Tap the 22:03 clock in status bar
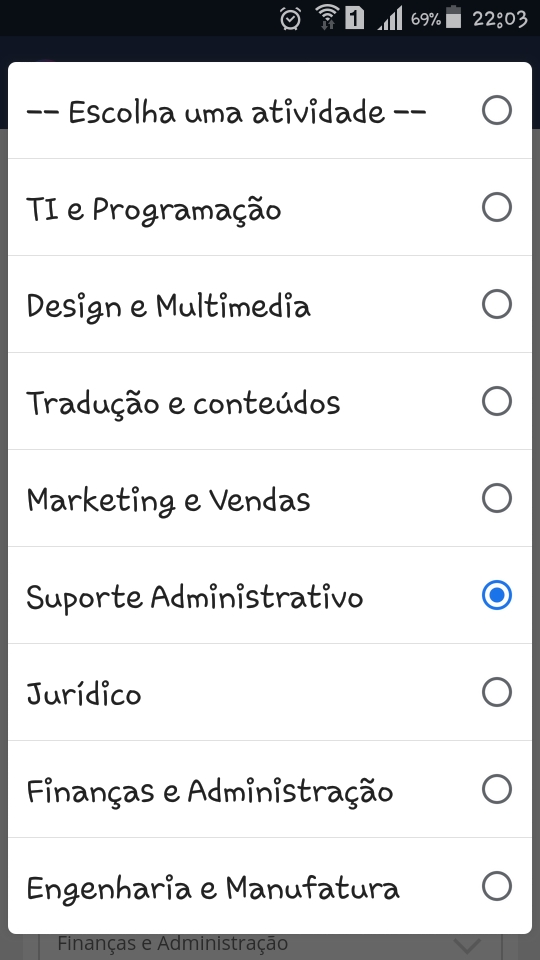Screen dimensions: 540x960 (500, 19)
